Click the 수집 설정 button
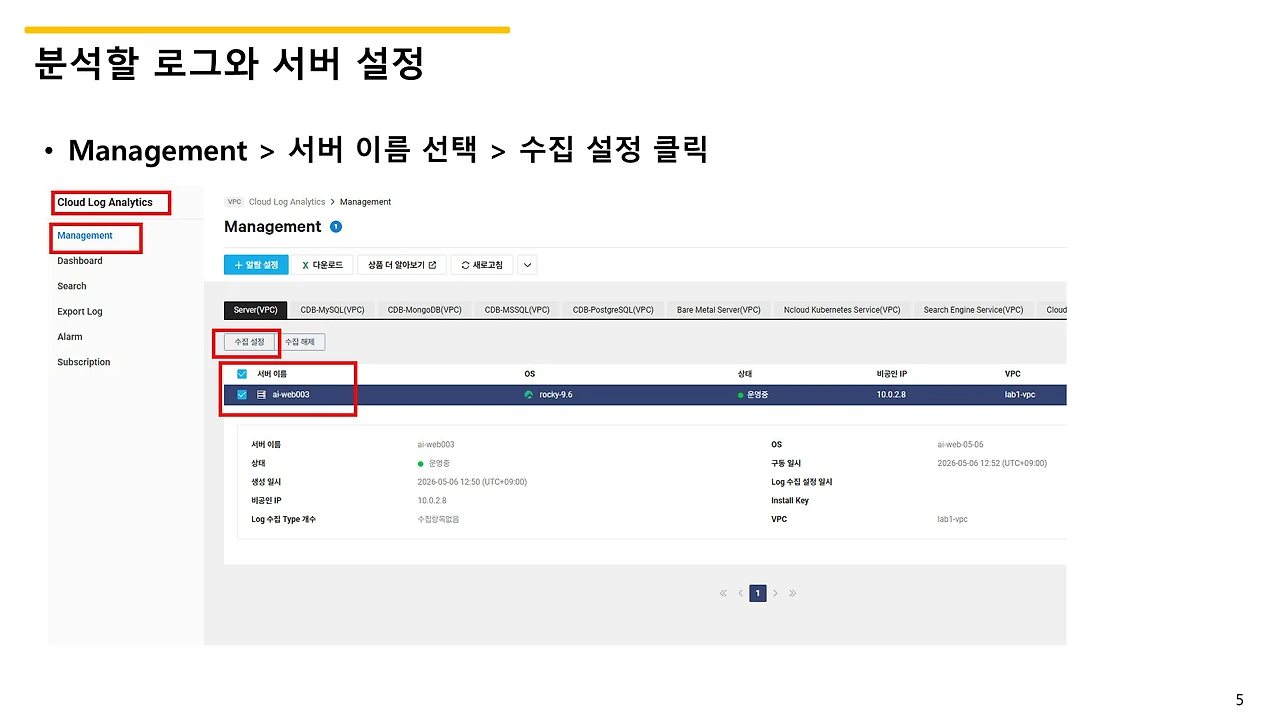This screenshot has height=720, width=1280. pos(249,342)
